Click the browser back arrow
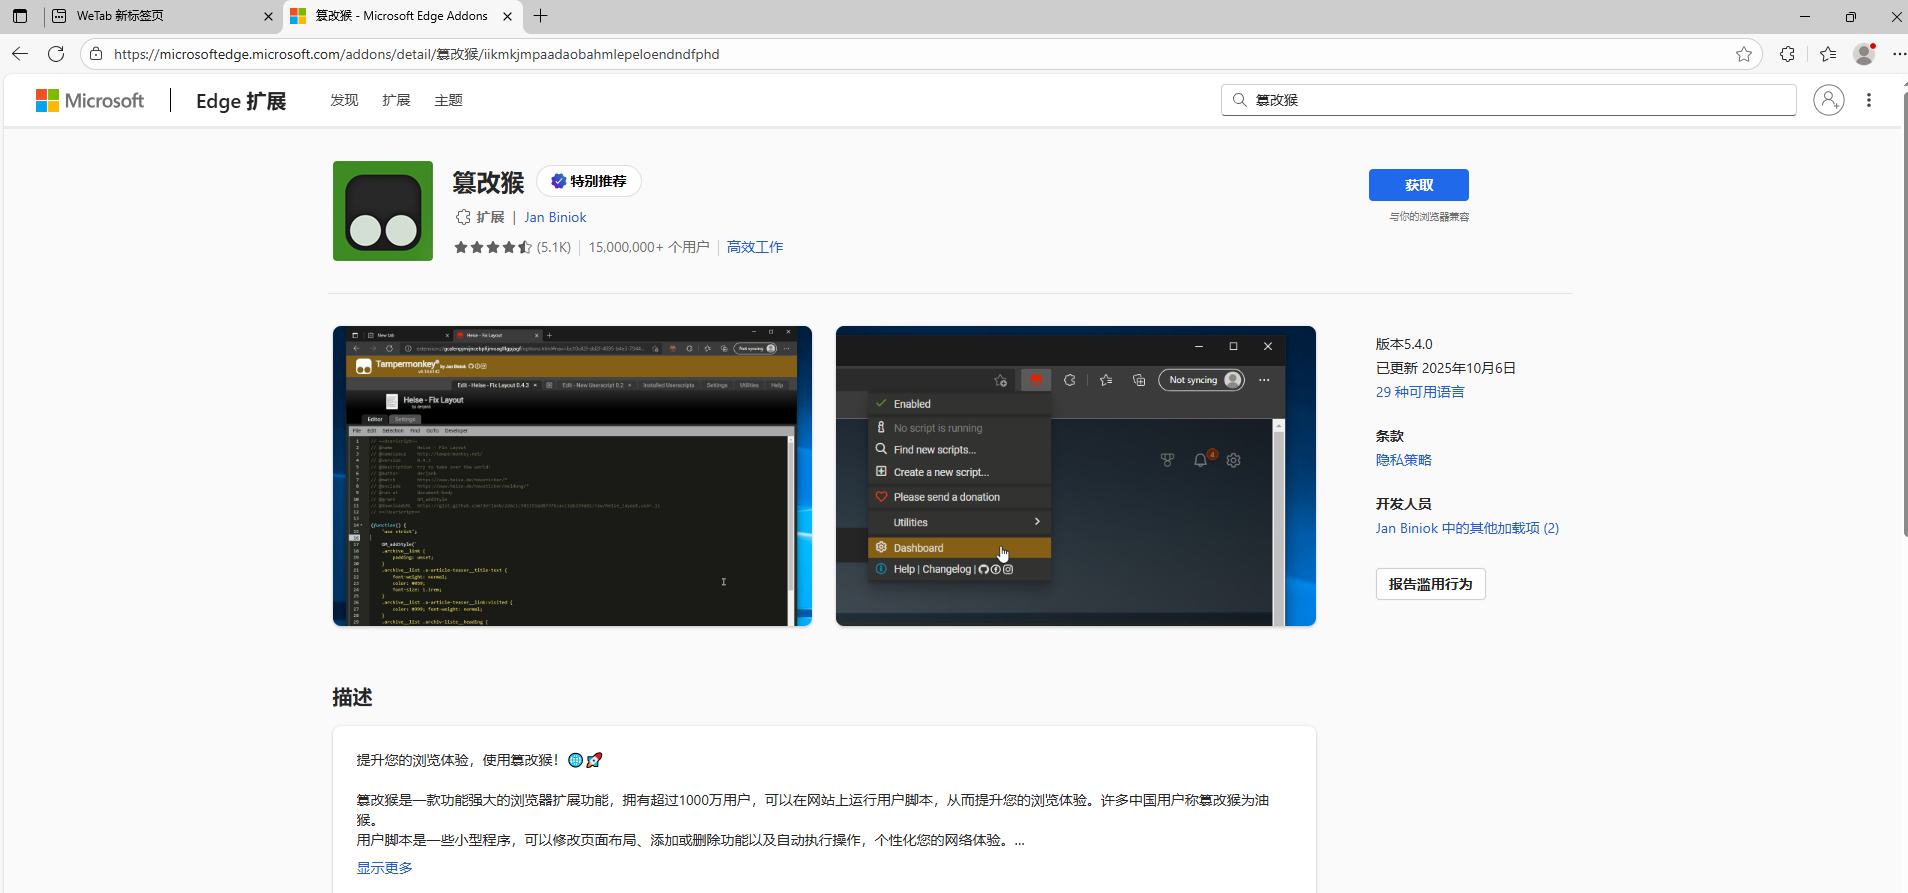Image resolution: width=1908 pixels, height=893 pixels. (x=20, y=54)
